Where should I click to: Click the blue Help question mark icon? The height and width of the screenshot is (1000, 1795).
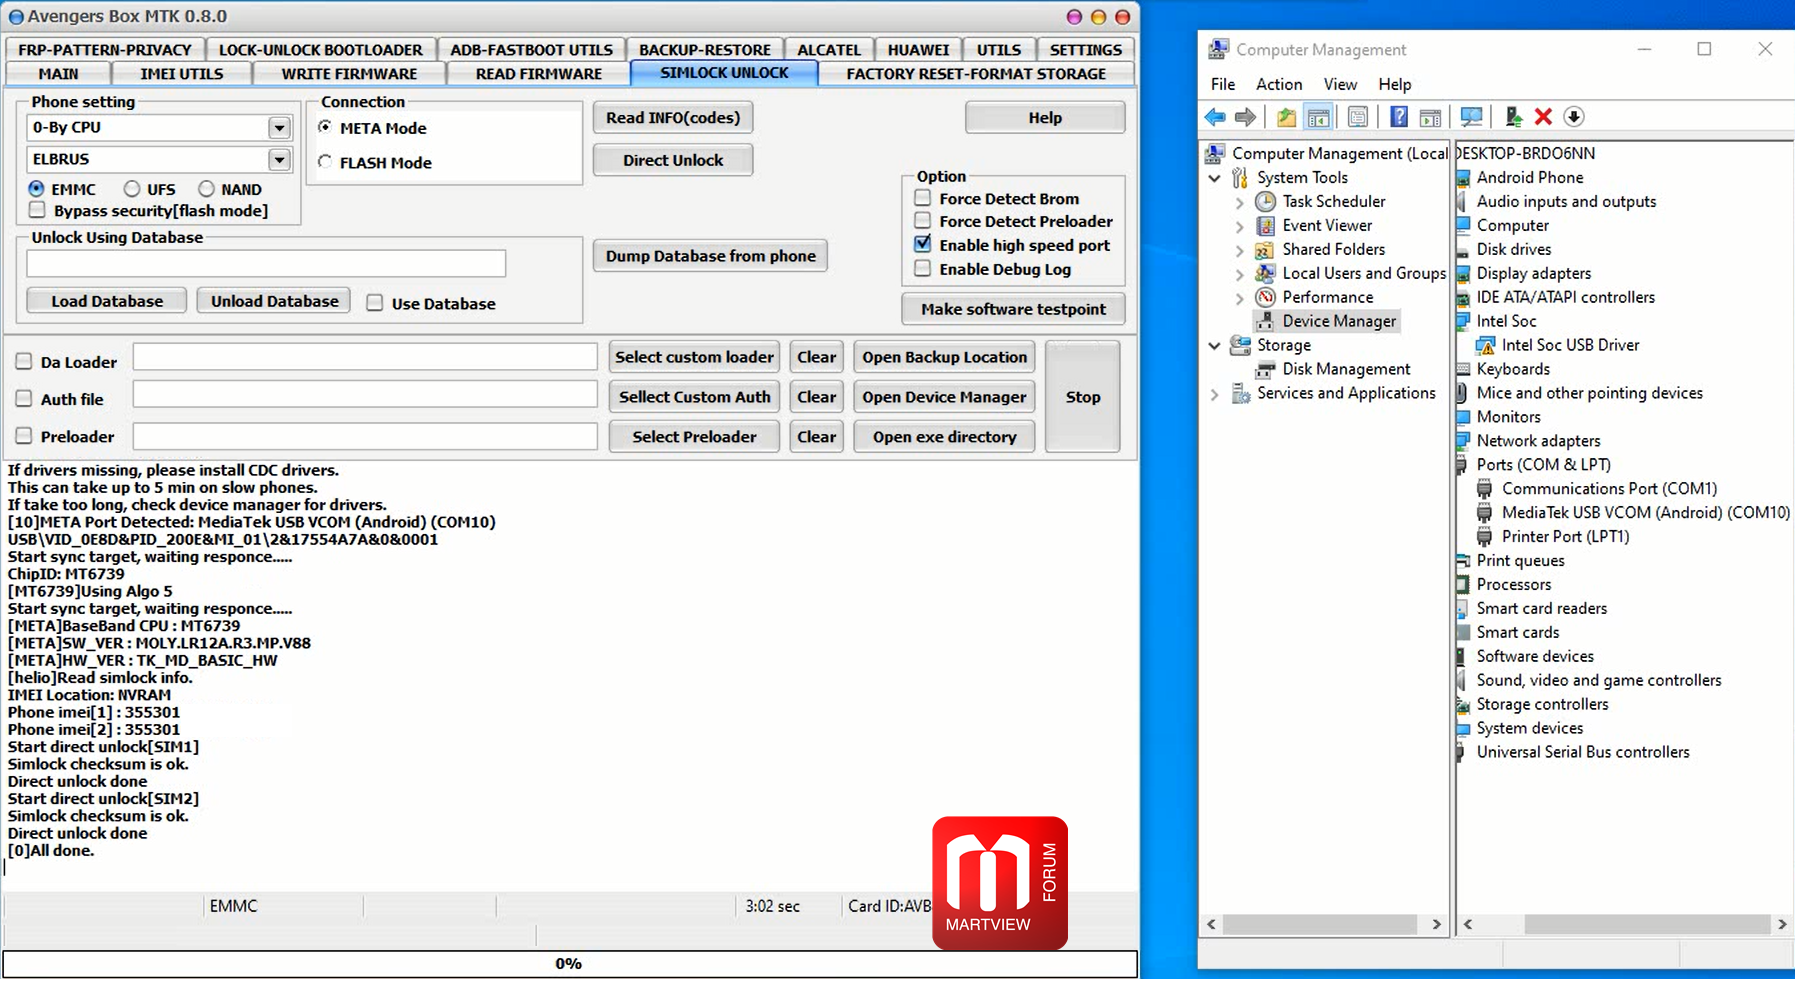pyautogui.click(x=1399, y=117)
